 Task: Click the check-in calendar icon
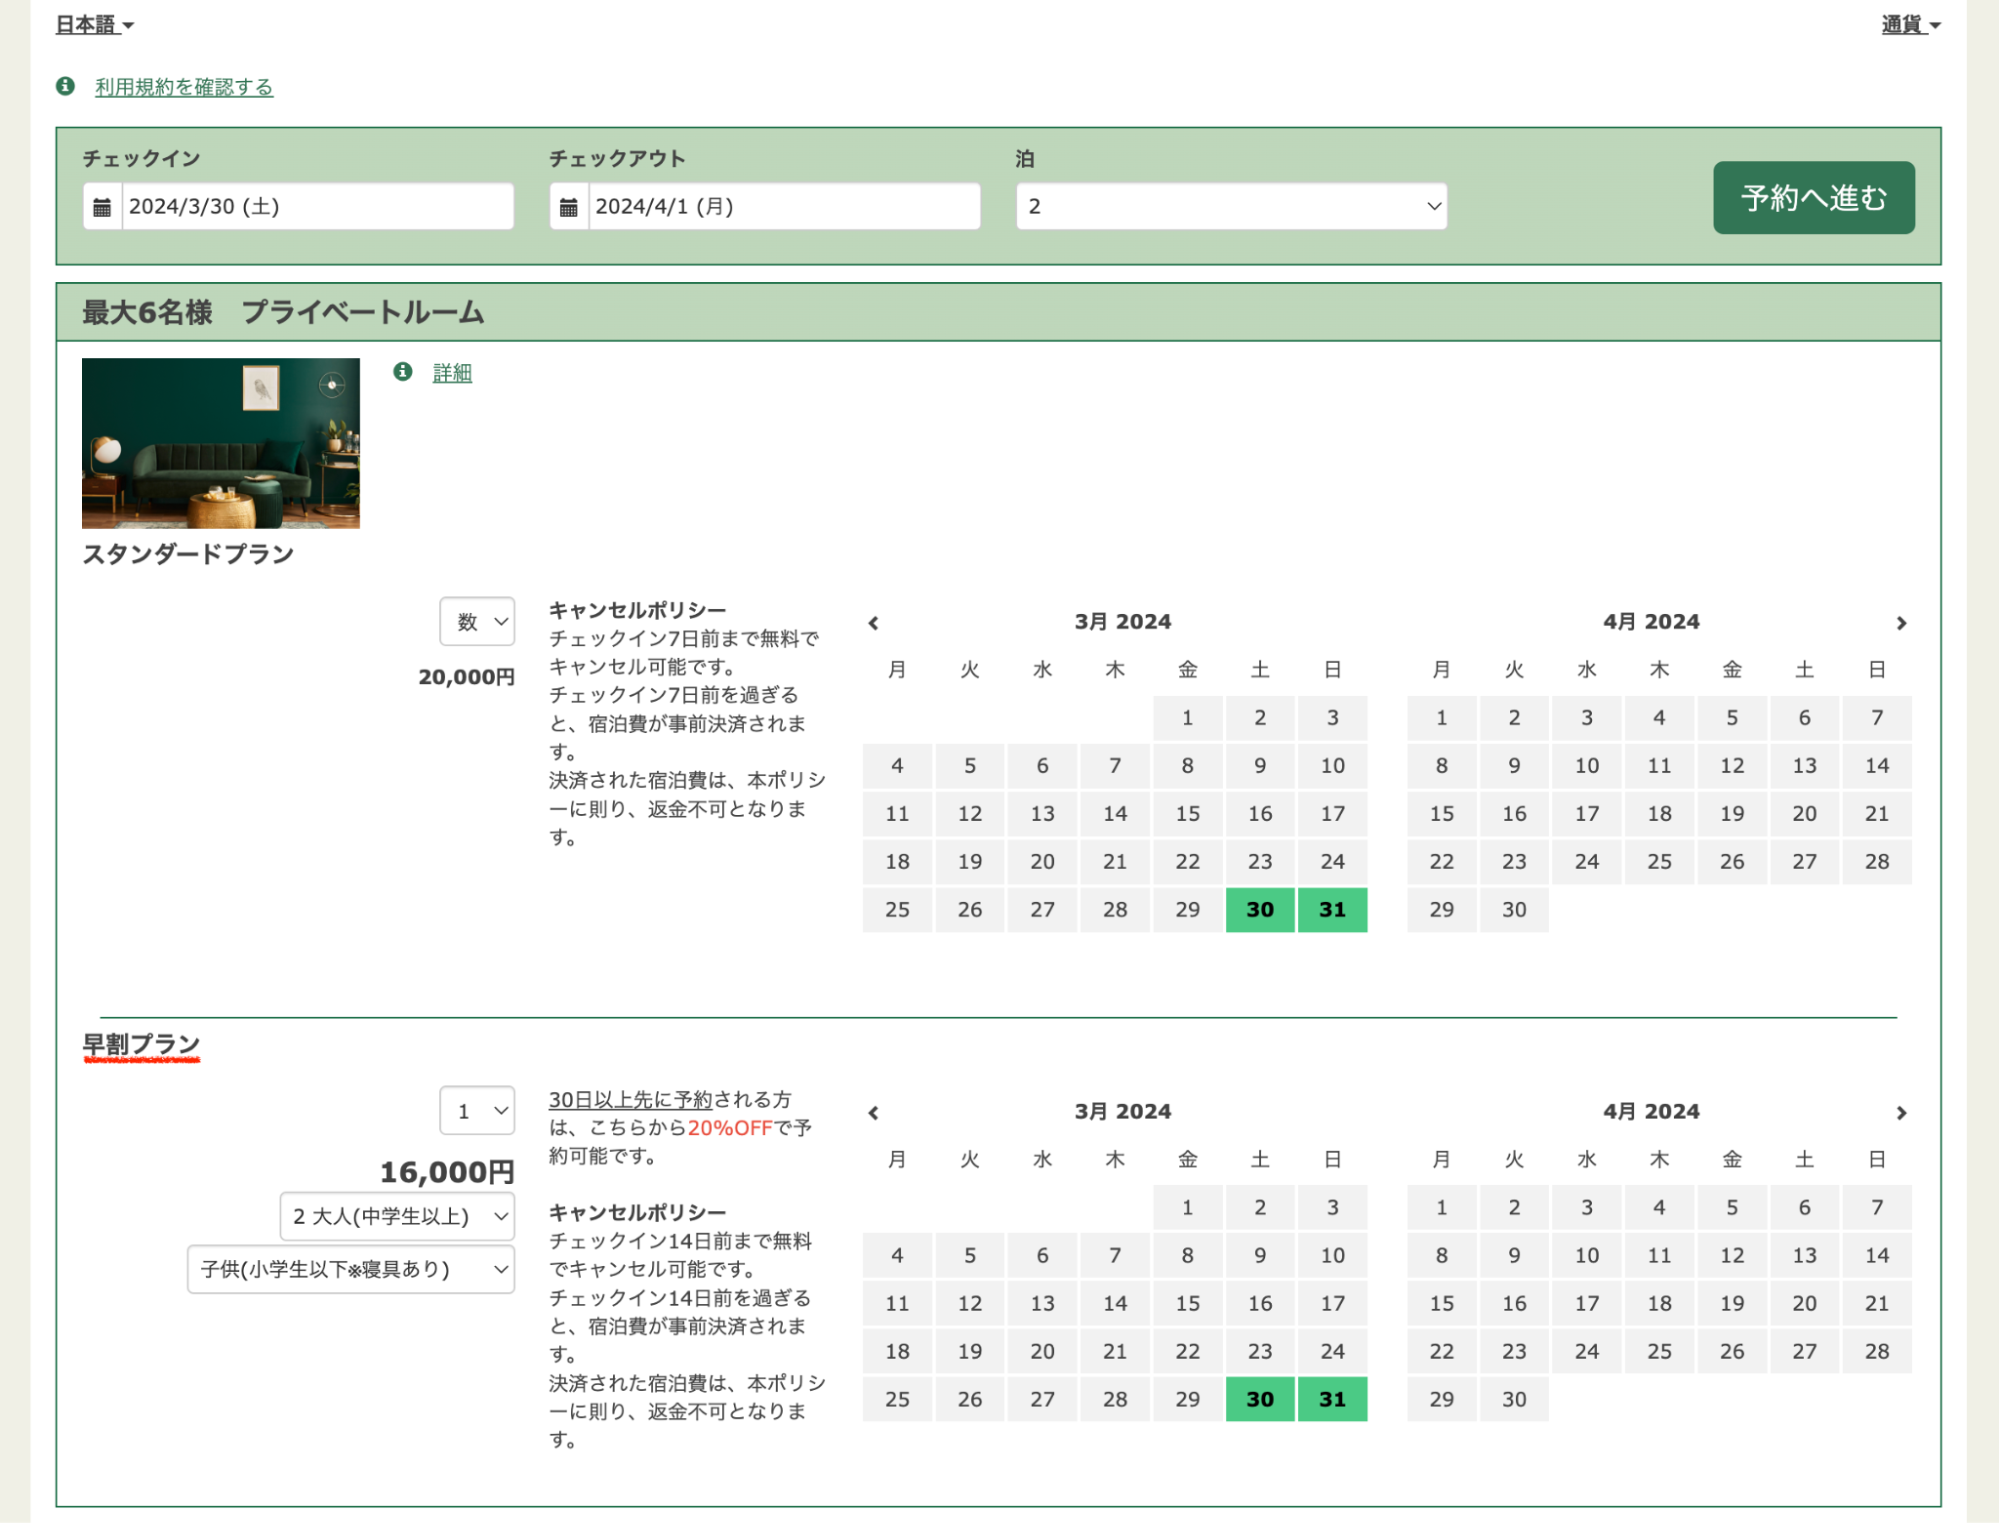coord(102,207)
